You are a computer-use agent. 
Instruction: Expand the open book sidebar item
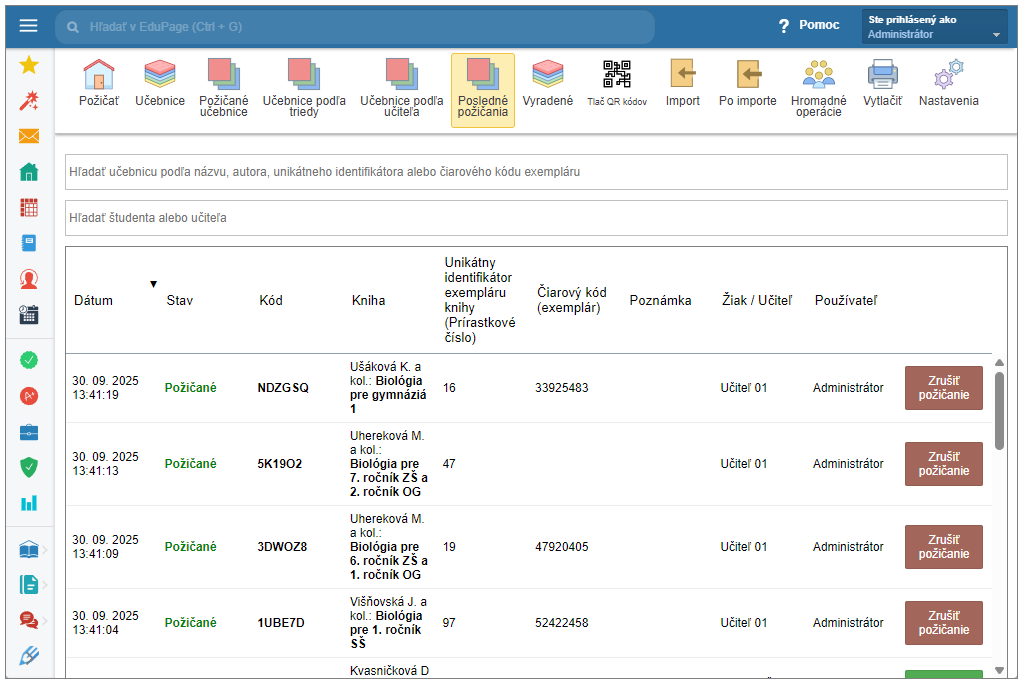point(30,550)
